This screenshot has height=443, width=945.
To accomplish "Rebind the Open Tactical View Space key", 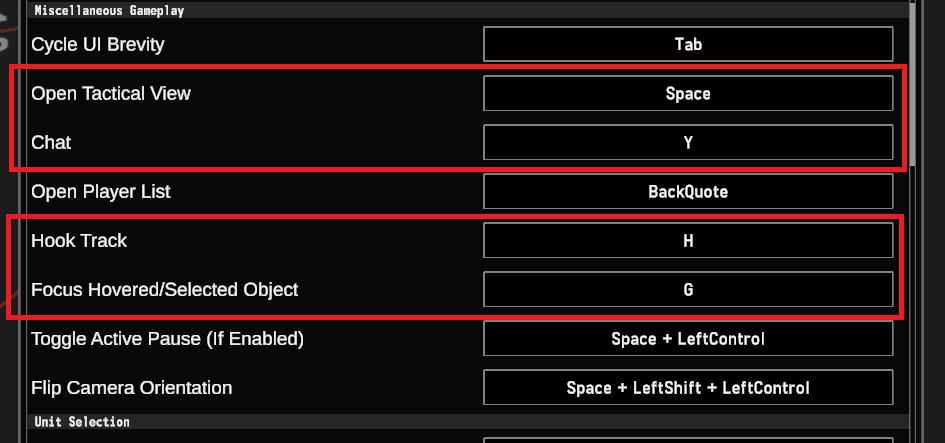I will pyautogui.click(x=688, y=93).
